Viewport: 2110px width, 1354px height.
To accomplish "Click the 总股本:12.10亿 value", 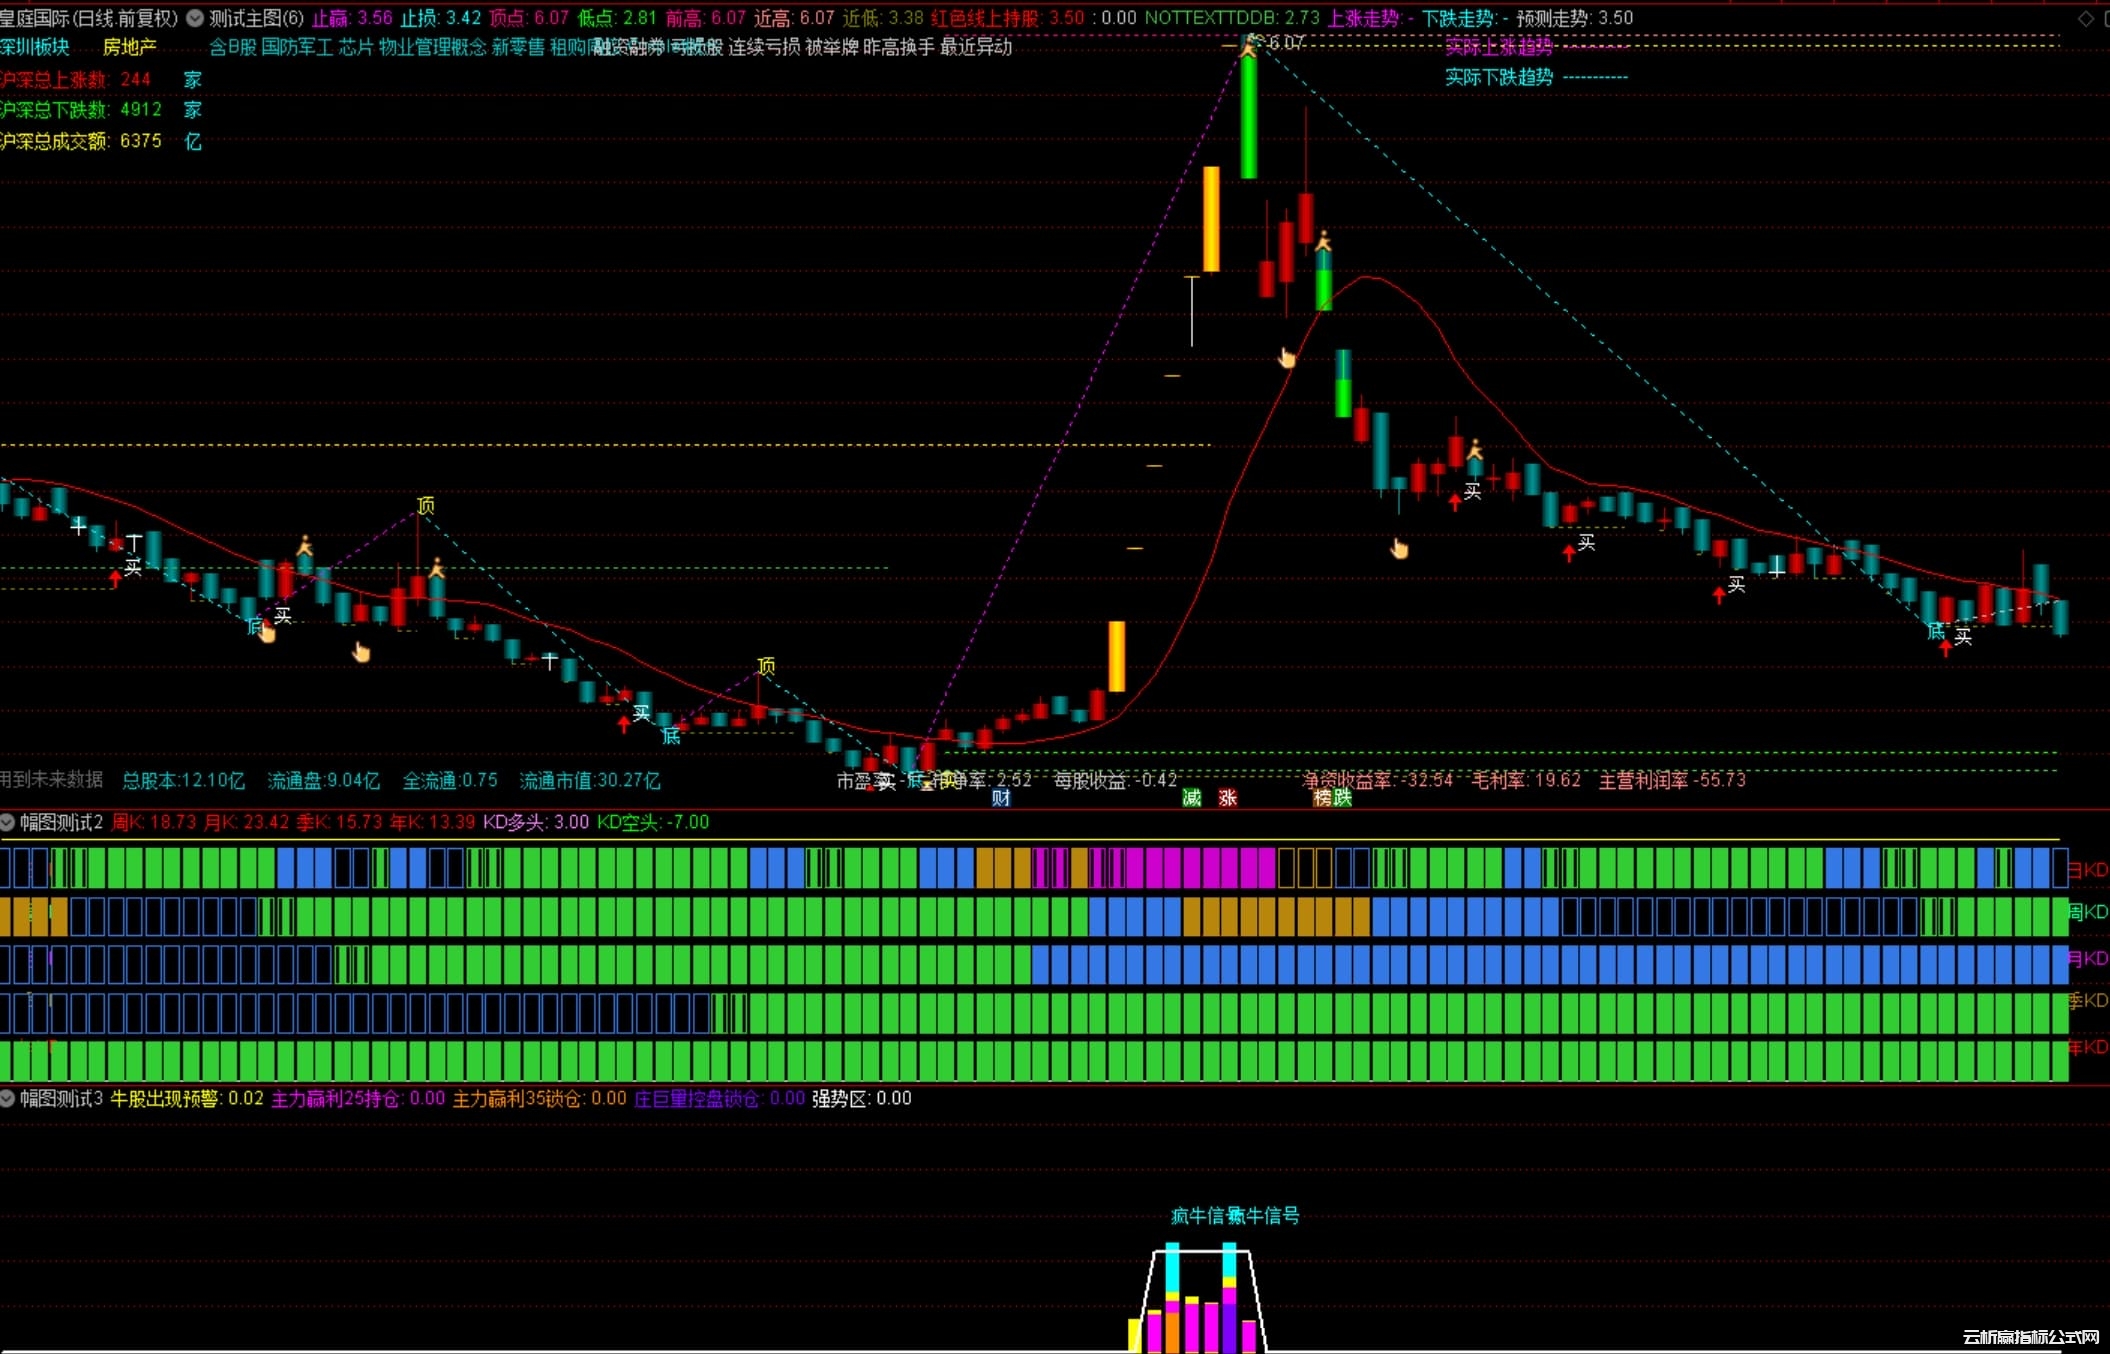I will [183, 780].
